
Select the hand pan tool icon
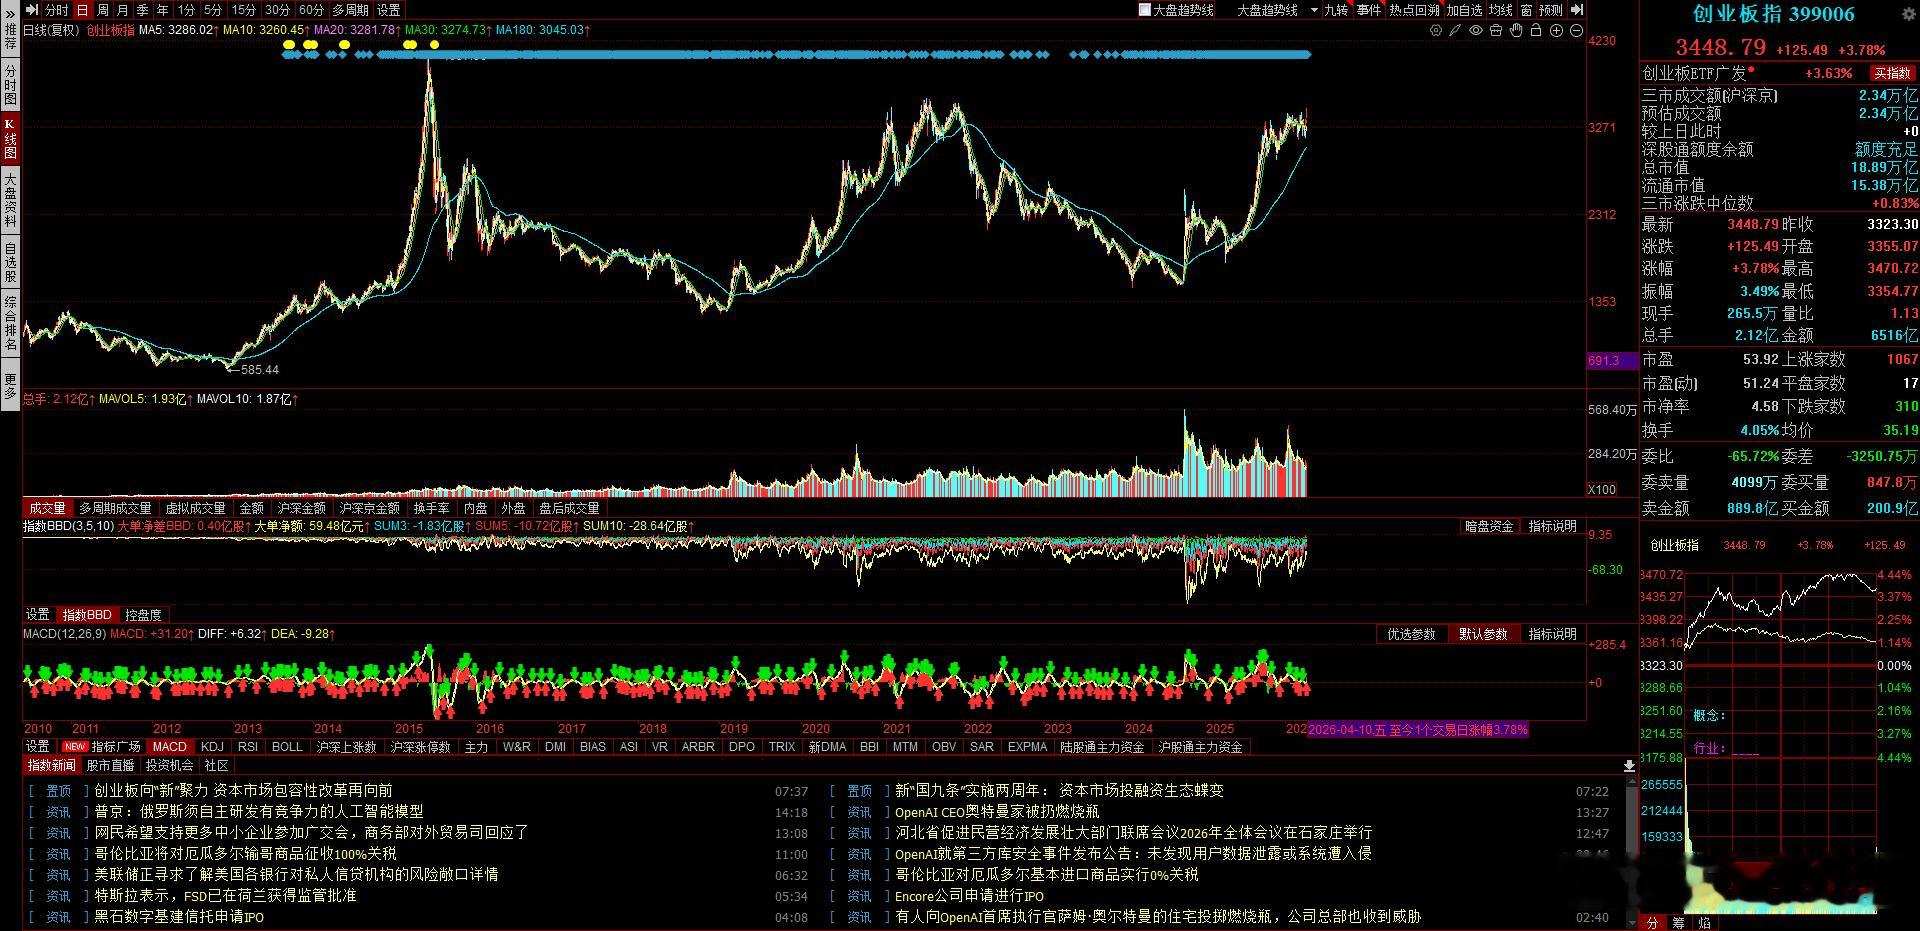(1516, 31)
